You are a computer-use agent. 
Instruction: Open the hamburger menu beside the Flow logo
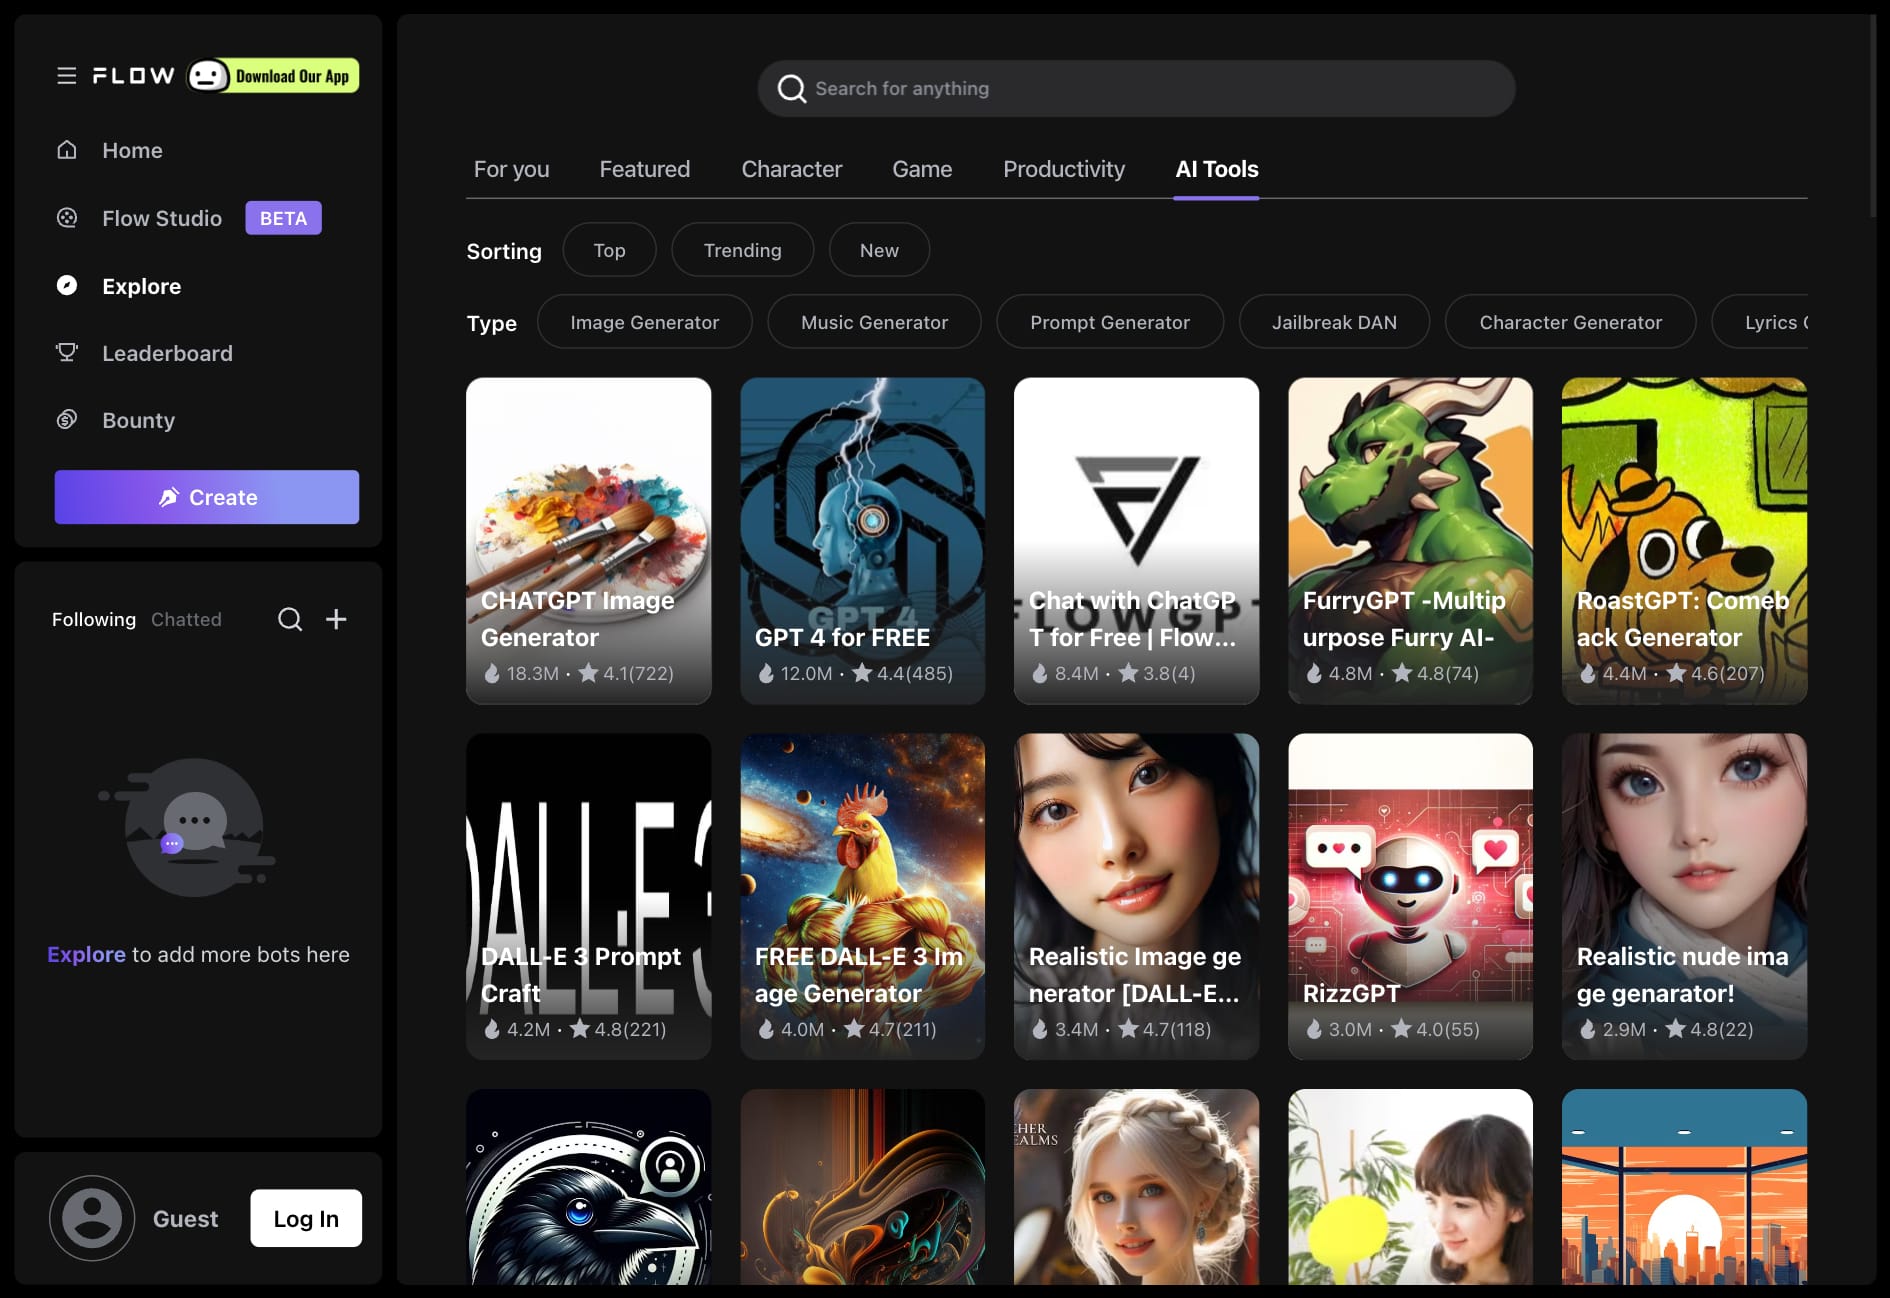point(67,76)
